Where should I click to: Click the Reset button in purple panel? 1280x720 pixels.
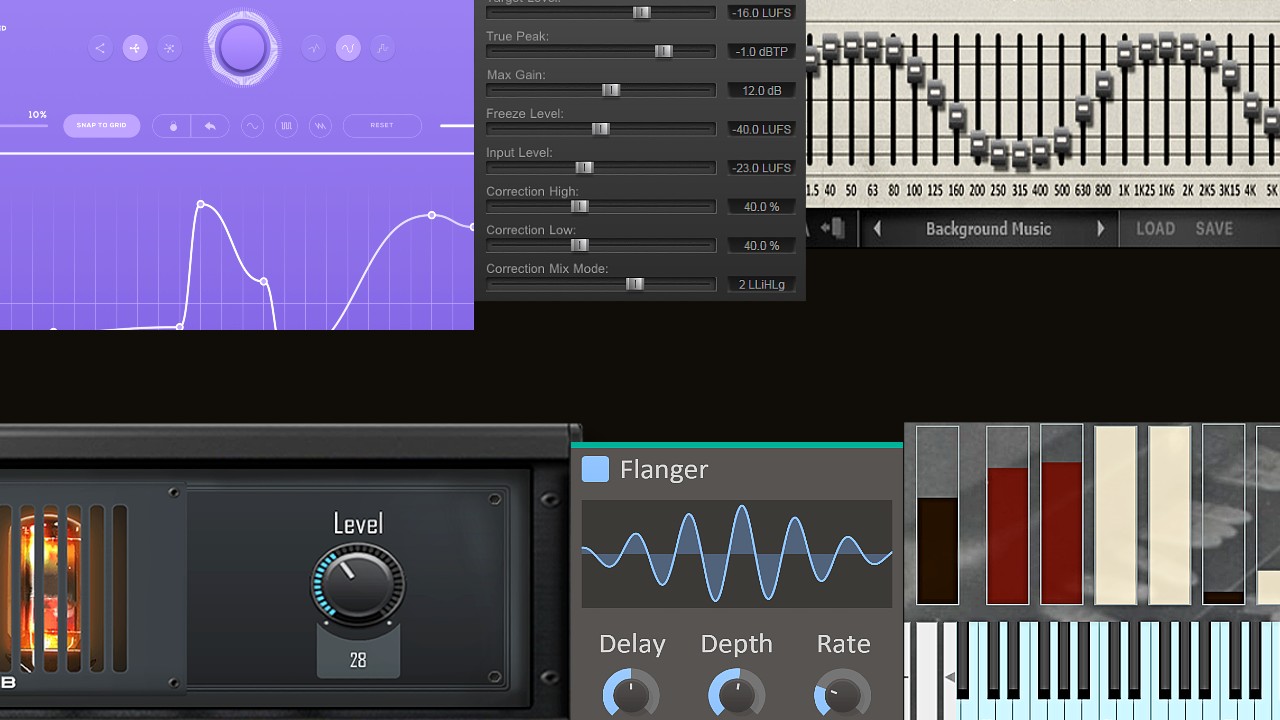click(382, 126)
